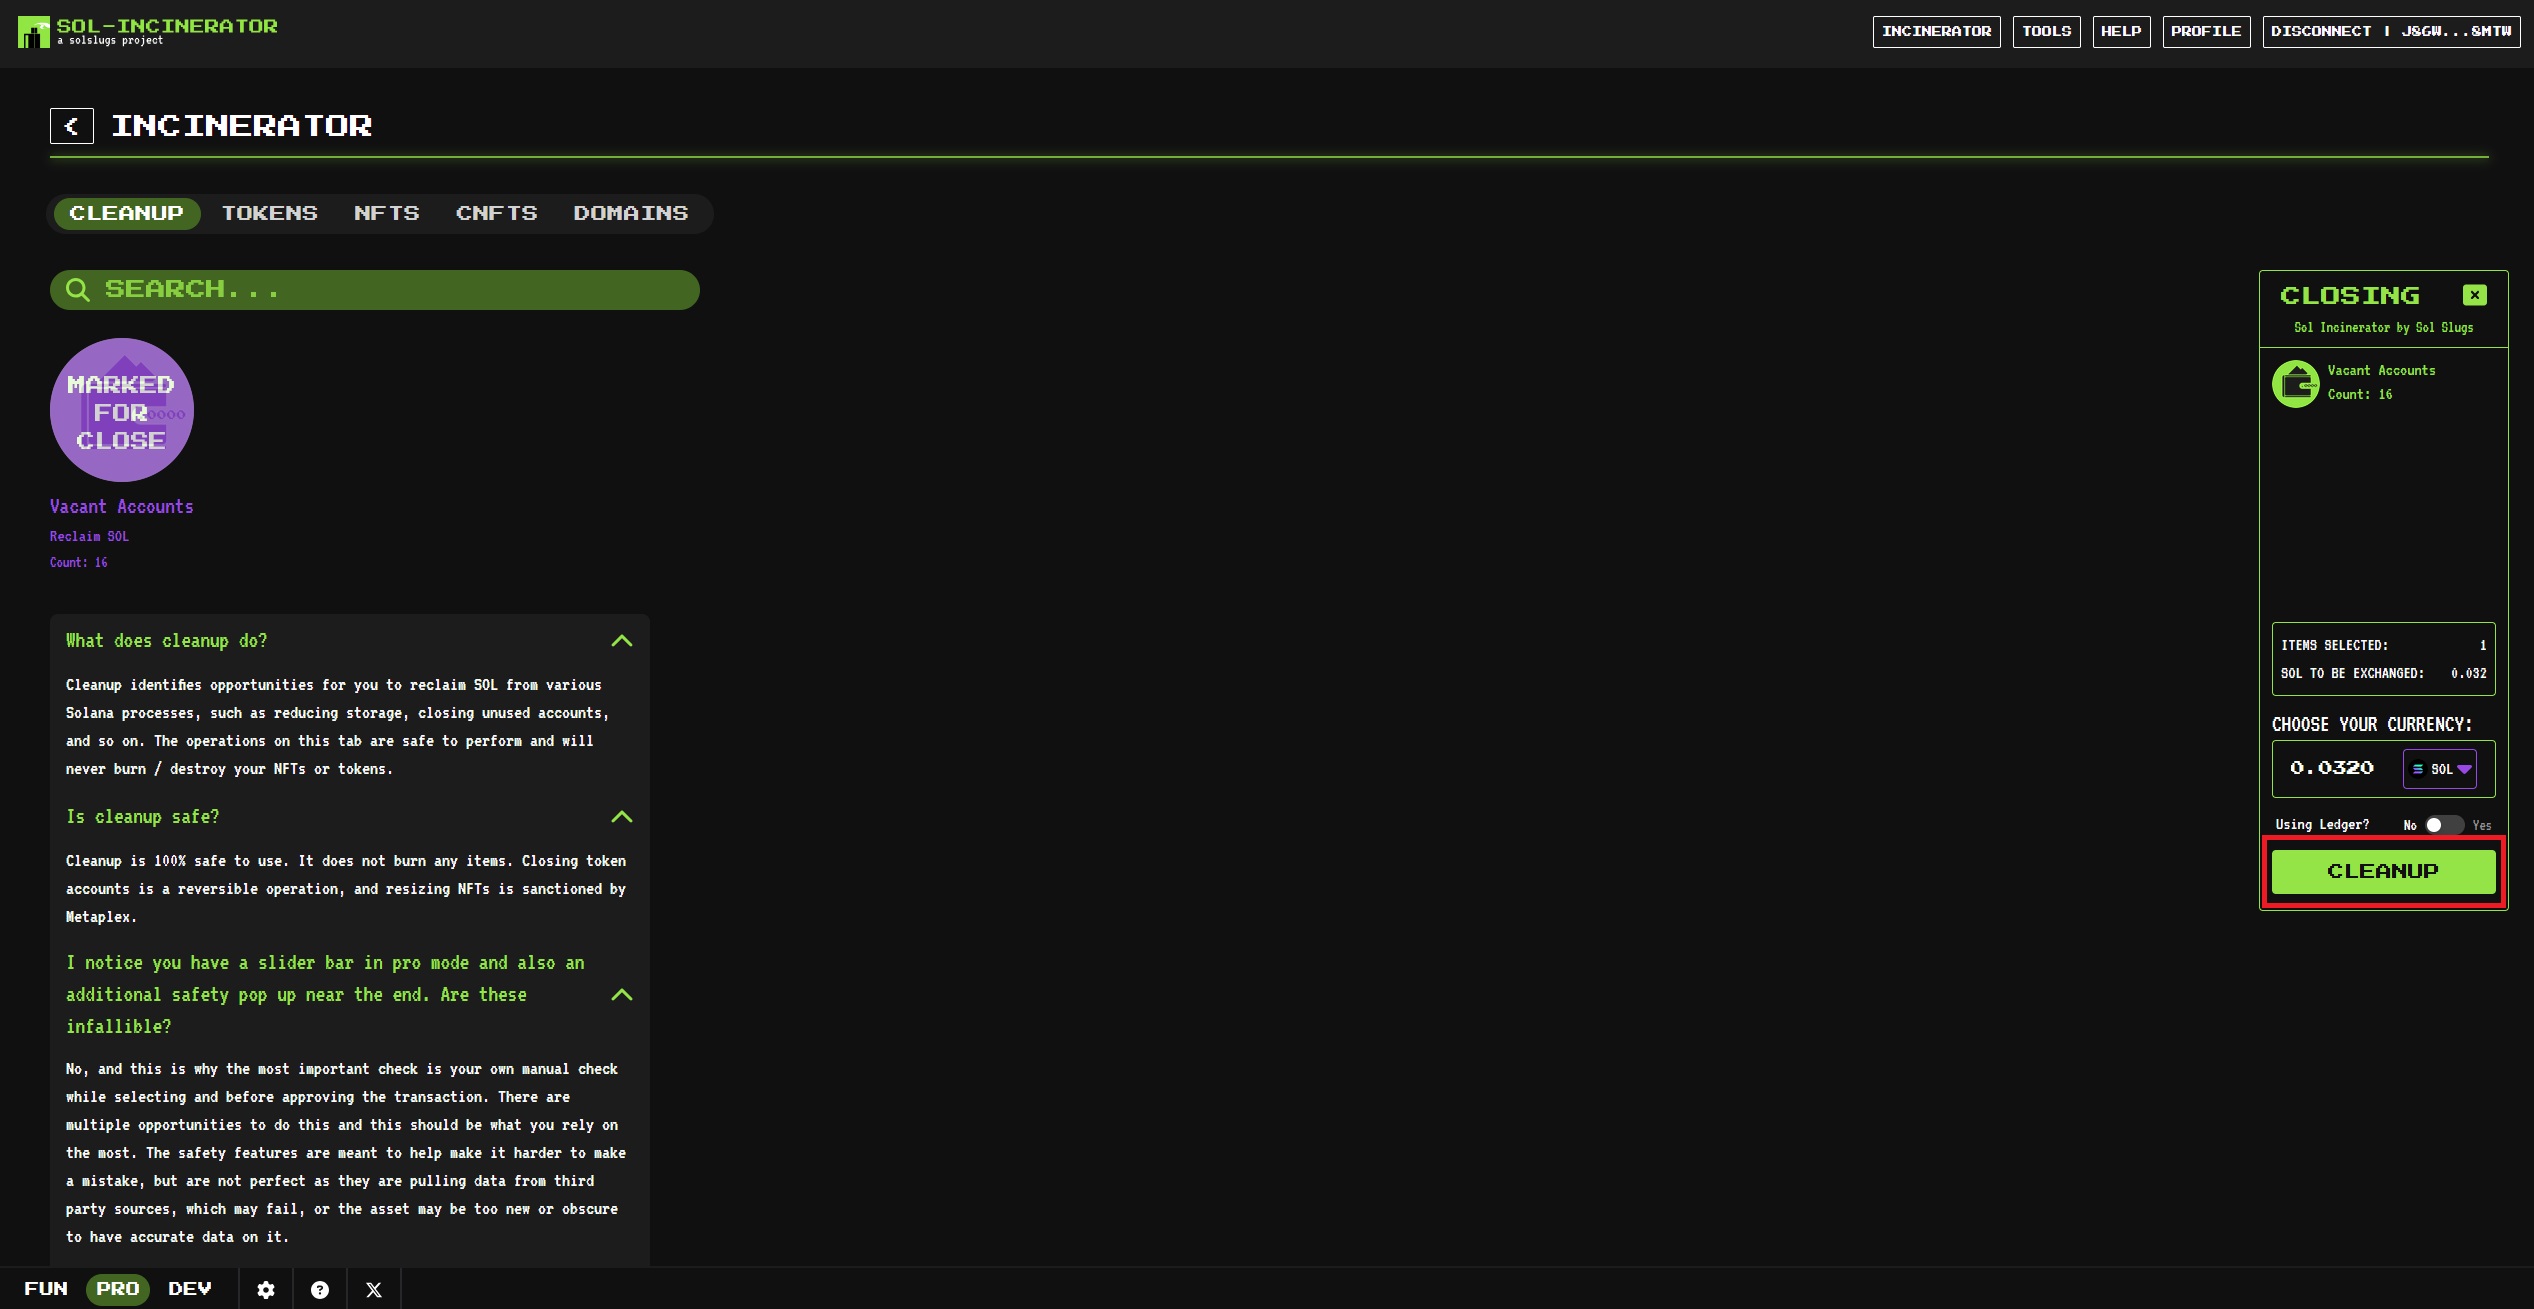
Task: Close the Closing panel with X
Action: [2474, 295]
